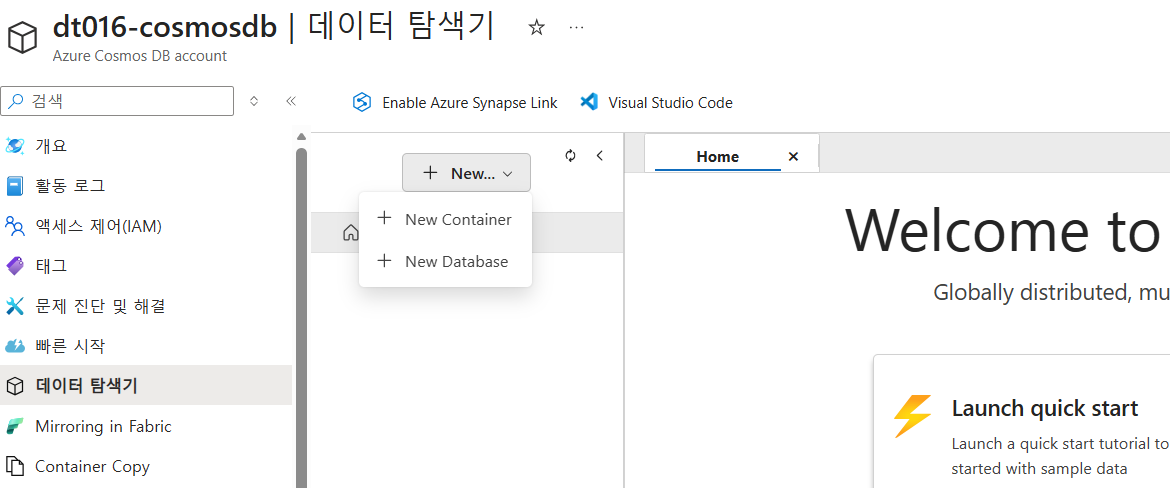Focus the 검색 search field
Viewport: 1170px width, 488px height.
(x=117, y=101)
